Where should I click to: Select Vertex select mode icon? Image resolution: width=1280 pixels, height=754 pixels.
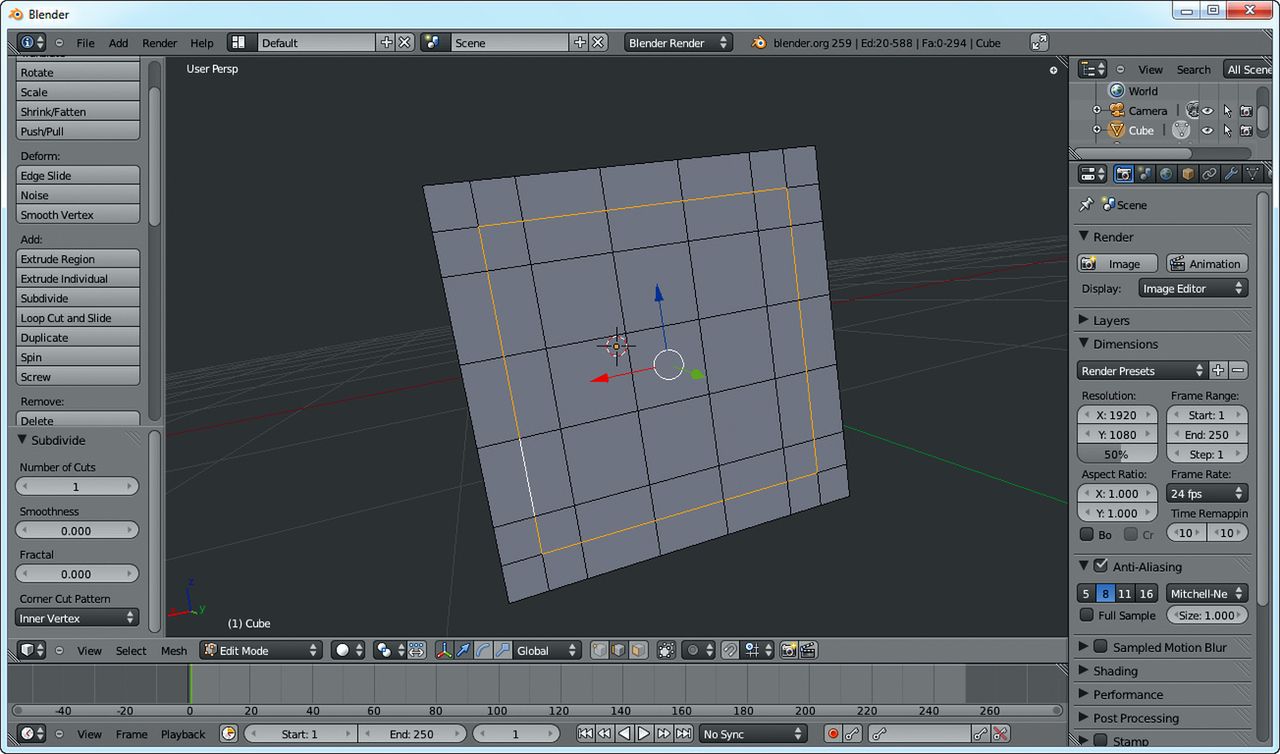point(599,650)
